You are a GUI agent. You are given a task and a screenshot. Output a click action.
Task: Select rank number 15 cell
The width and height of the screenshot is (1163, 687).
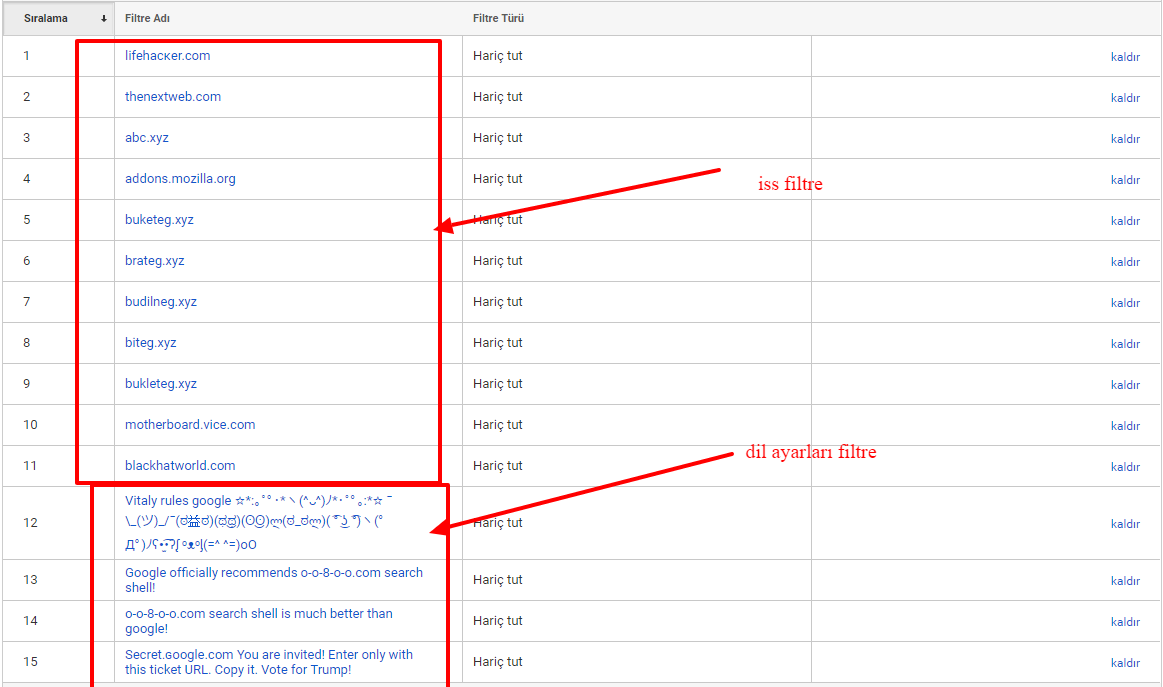(x=30, y=661)
